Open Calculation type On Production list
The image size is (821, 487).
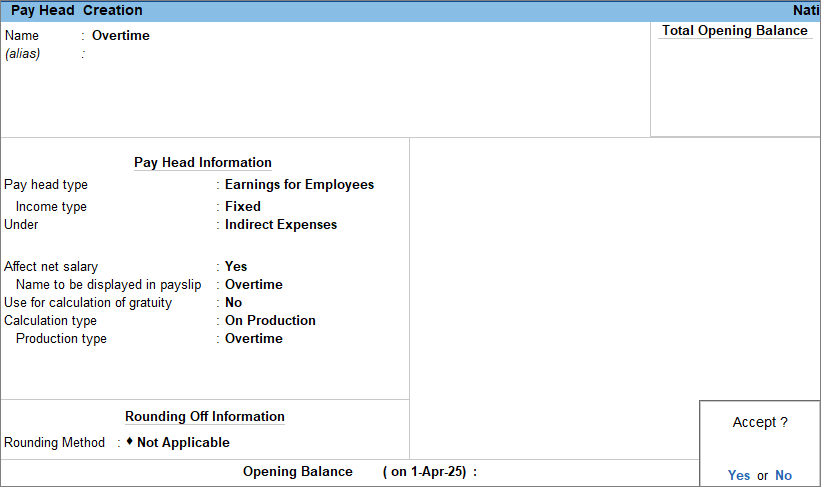270,320
